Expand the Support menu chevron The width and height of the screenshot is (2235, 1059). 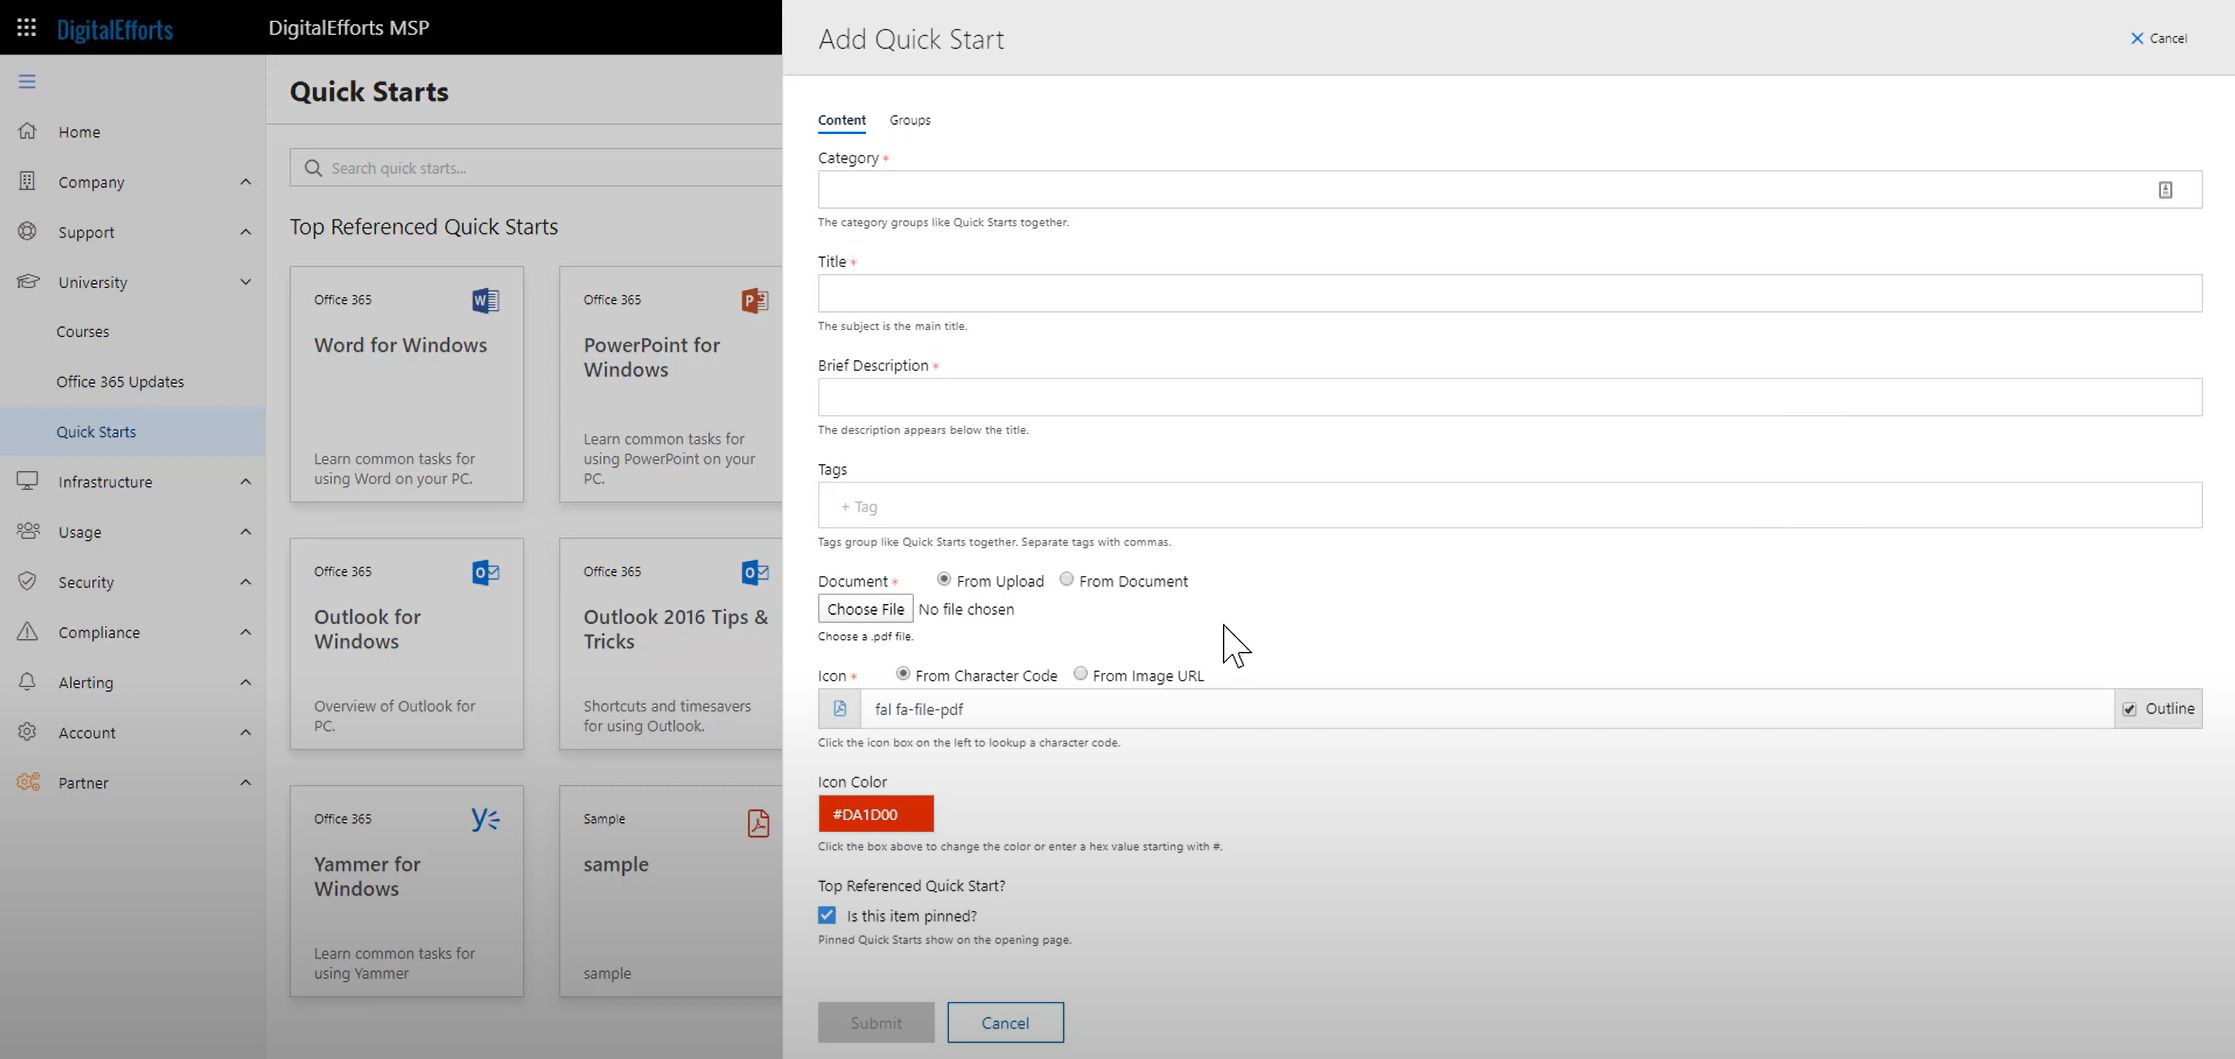click(245, 232)
